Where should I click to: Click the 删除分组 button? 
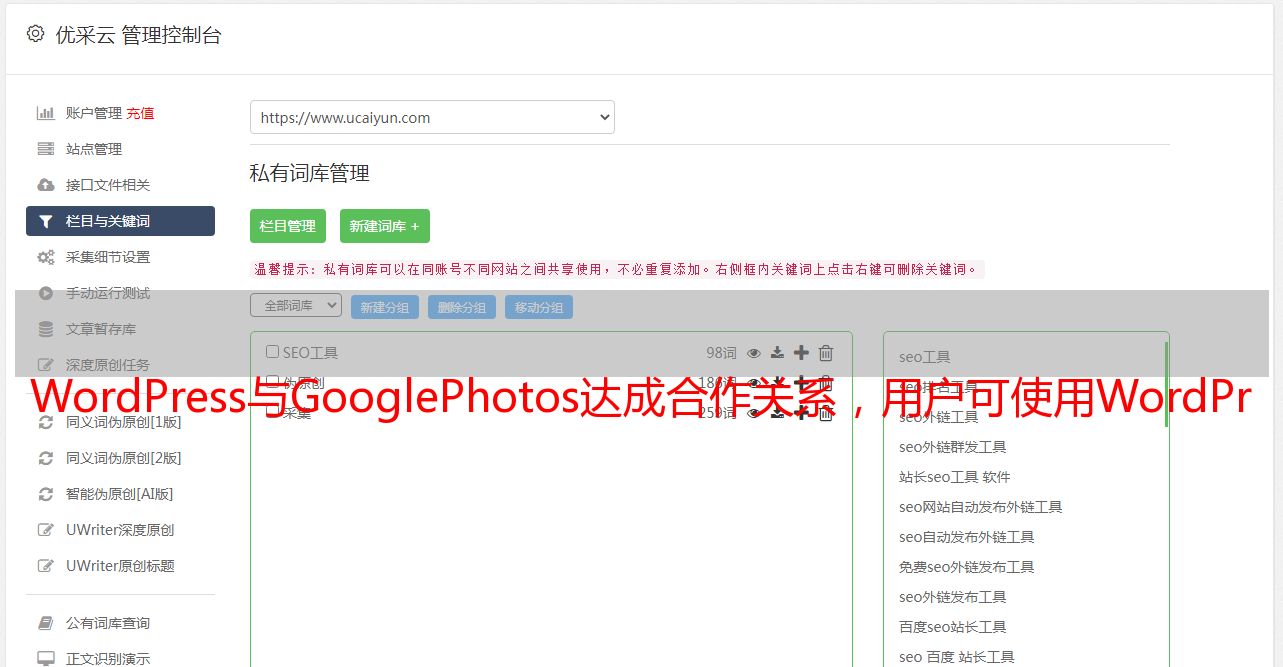coord(462,307)
